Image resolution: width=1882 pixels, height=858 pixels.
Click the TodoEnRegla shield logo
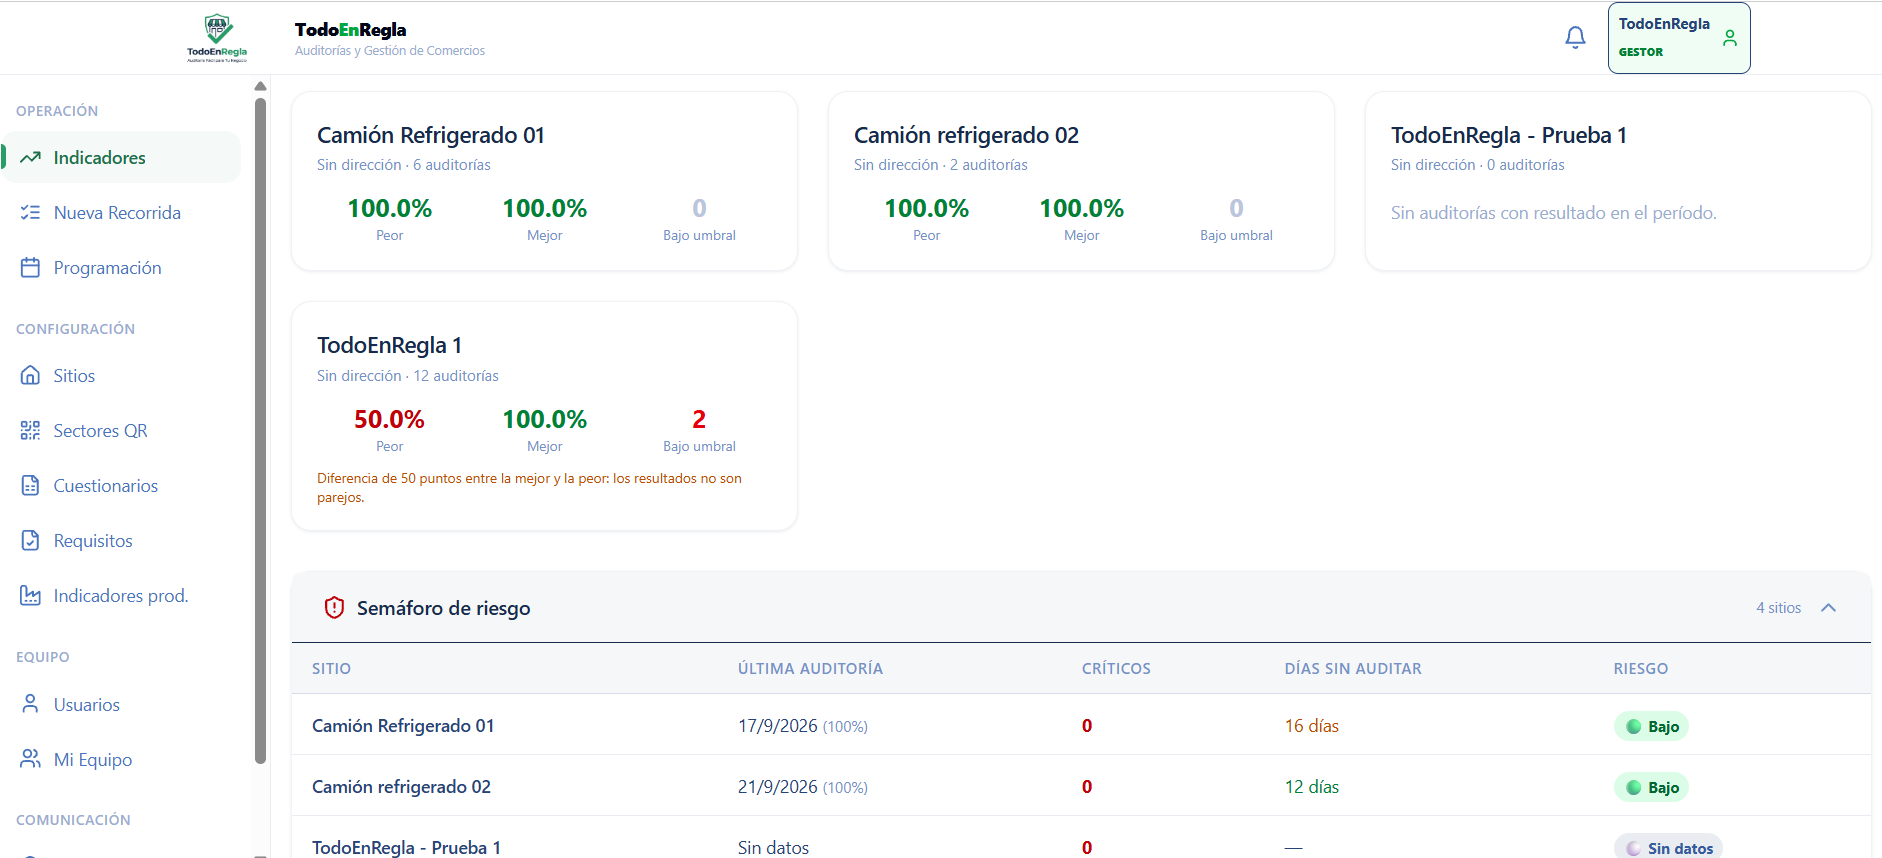[217, 38]
